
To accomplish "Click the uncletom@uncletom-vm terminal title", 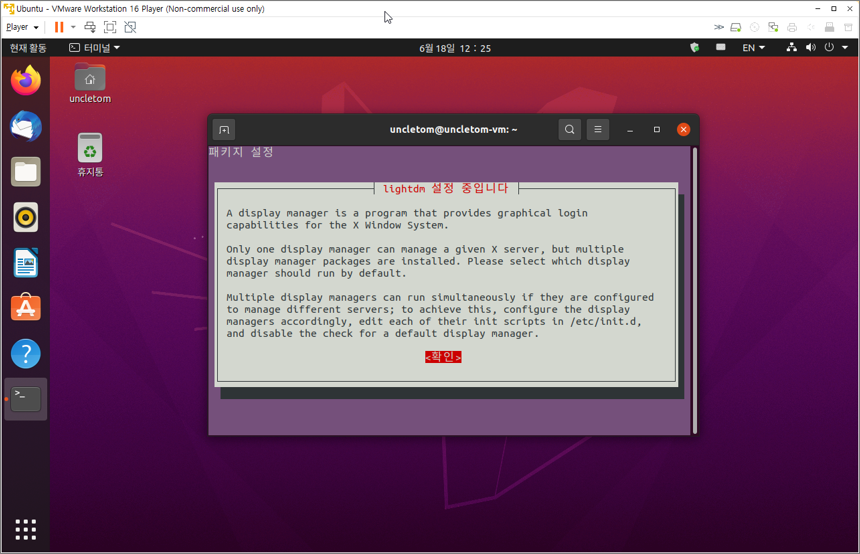I will coord(454,129).
